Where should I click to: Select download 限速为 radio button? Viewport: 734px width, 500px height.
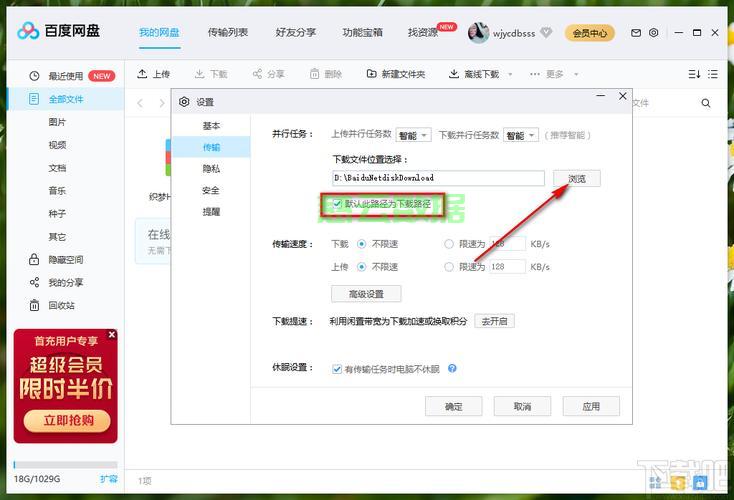point(449,244)
